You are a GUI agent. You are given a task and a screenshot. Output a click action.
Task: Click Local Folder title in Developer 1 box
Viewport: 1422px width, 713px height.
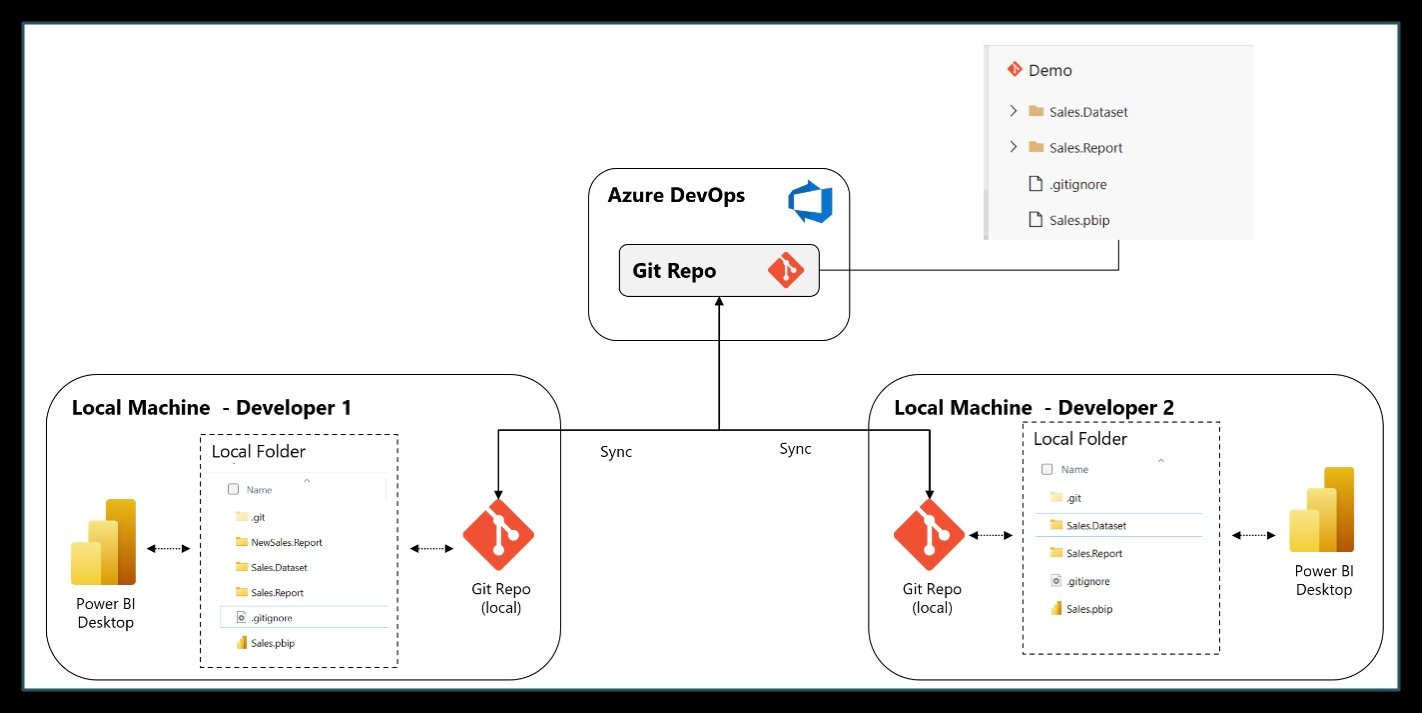click(259, 451)
